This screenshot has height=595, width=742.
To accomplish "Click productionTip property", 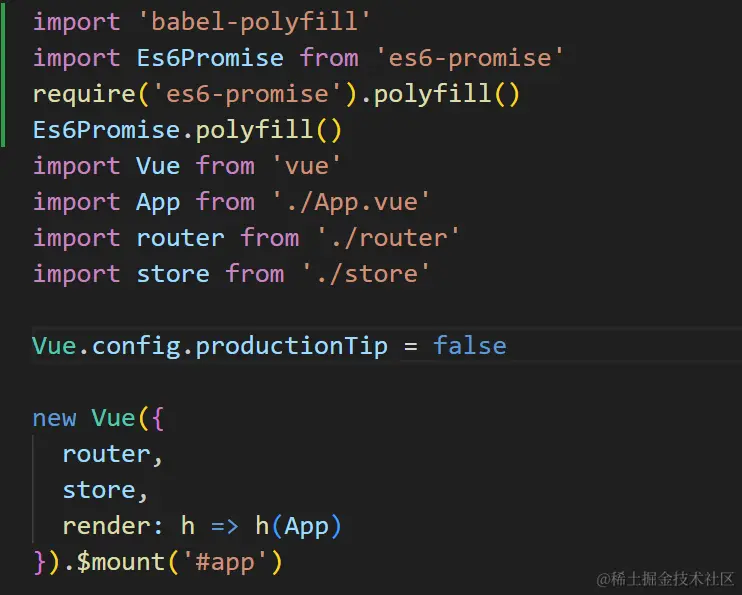I will point(292,346).
